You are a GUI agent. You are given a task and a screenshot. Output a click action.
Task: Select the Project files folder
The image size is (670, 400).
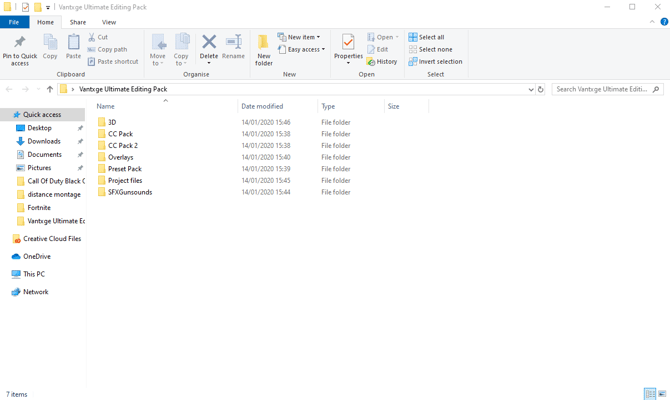(125, 180)
